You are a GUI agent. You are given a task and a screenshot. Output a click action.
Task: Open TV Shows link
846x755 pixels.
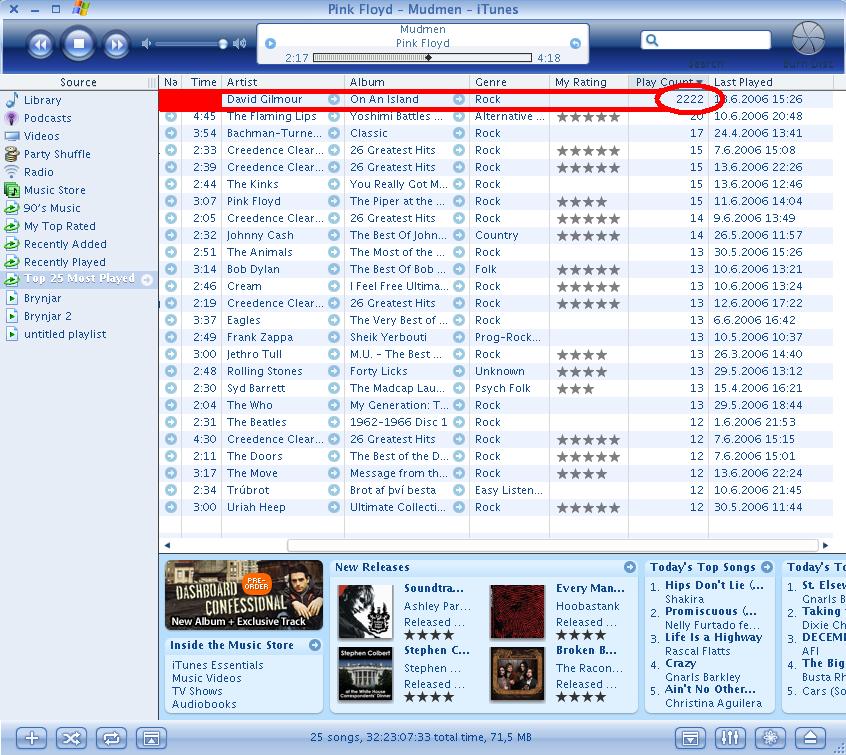click(x=197, y=691)
